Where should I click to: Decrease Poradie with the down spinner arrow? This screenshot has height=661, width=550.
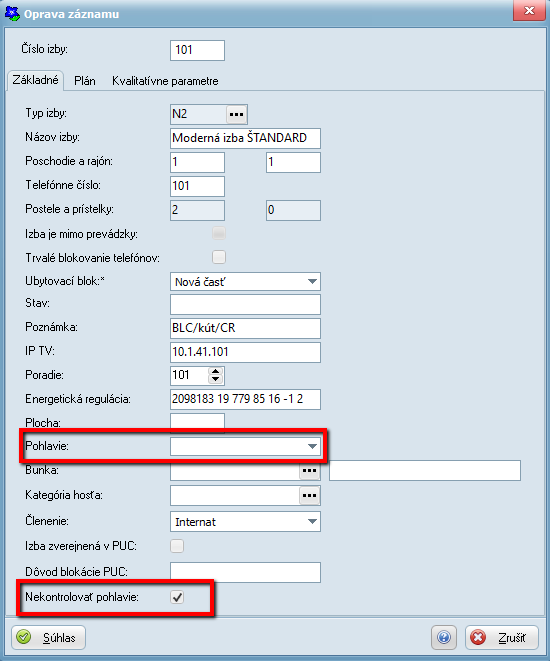point(216,379)
